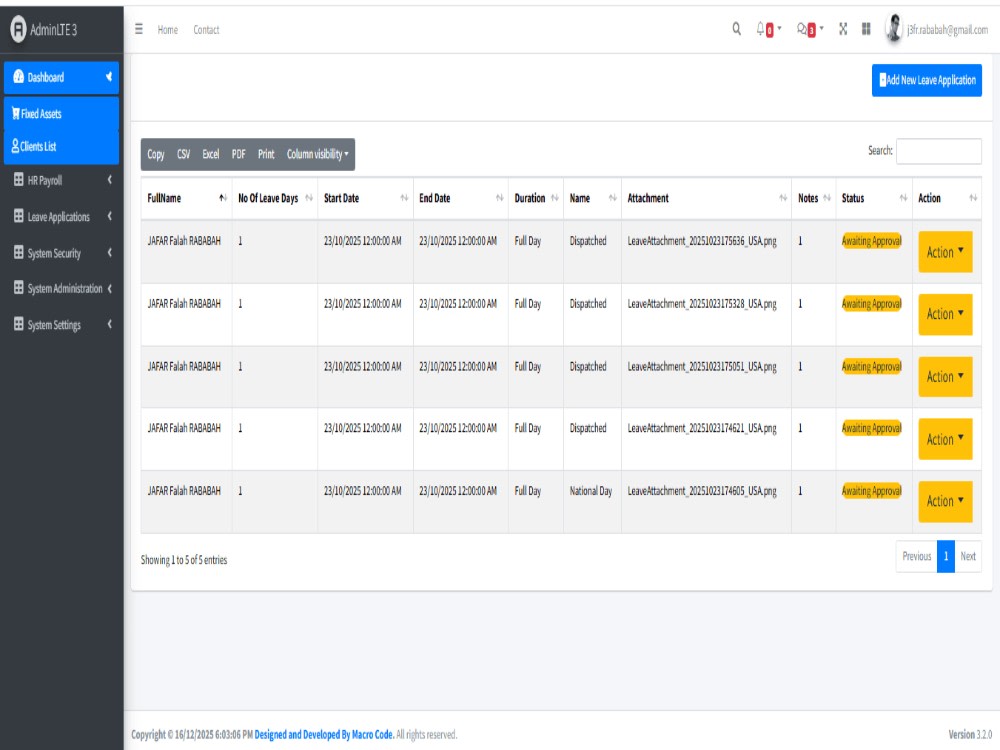Screen dimensions: 1000x750
Task: Click the System Security table icon
Action: [18, 252]
